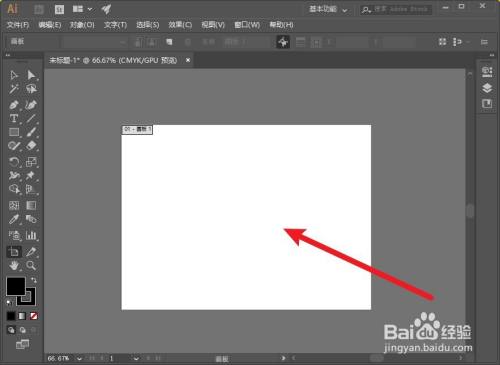Choose the Lasso tool
500x365 pixels.
coord(31,89)
